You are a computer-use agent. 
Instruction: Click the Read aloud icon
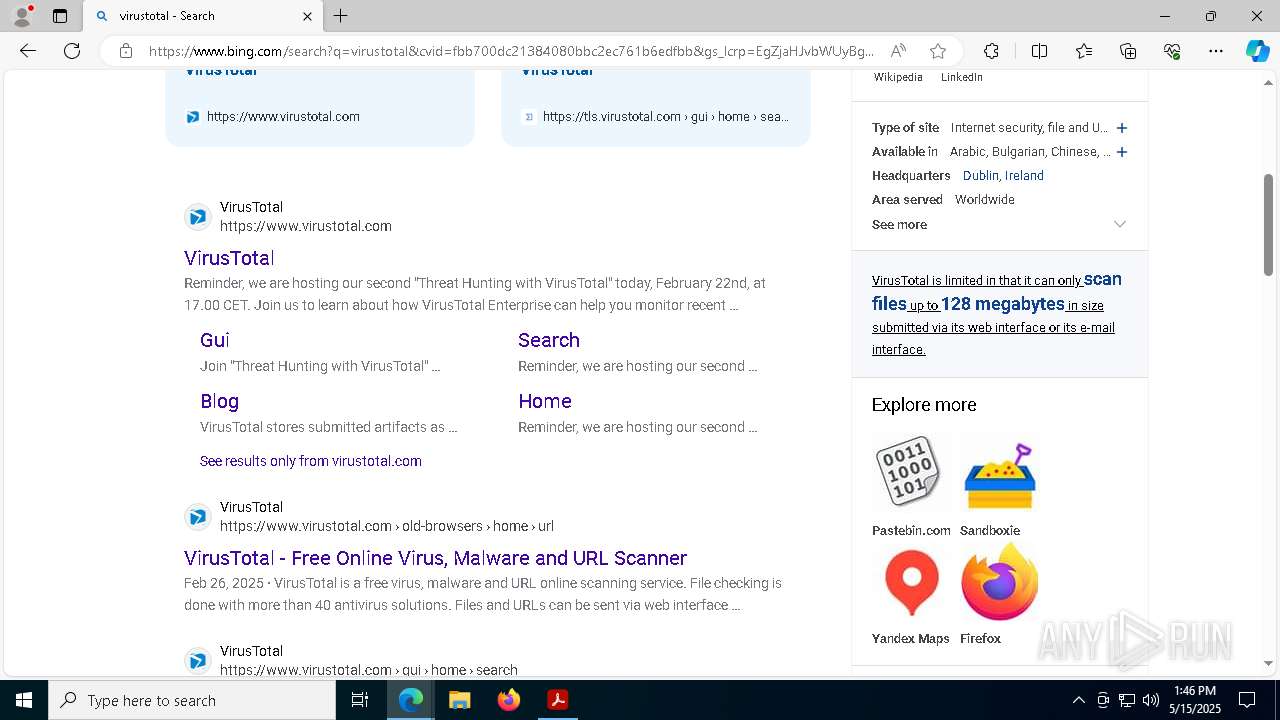point(898,51)
